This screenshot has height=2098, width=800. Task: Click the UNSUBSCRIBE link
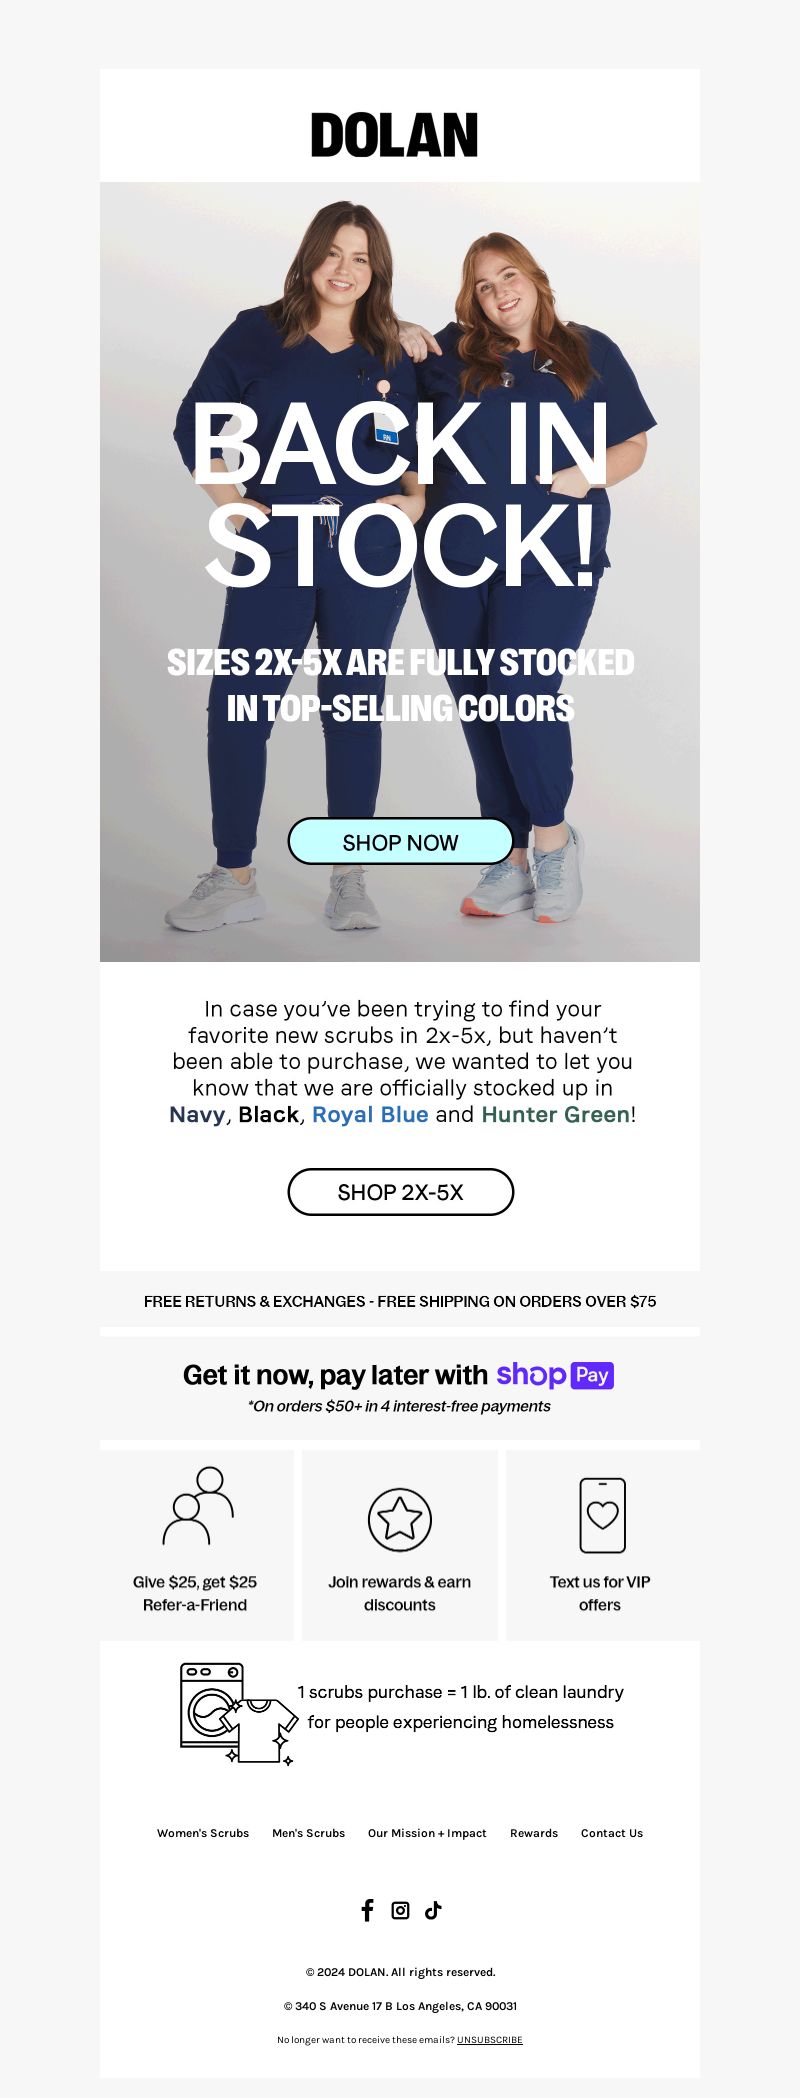(x=490, y=2040)
